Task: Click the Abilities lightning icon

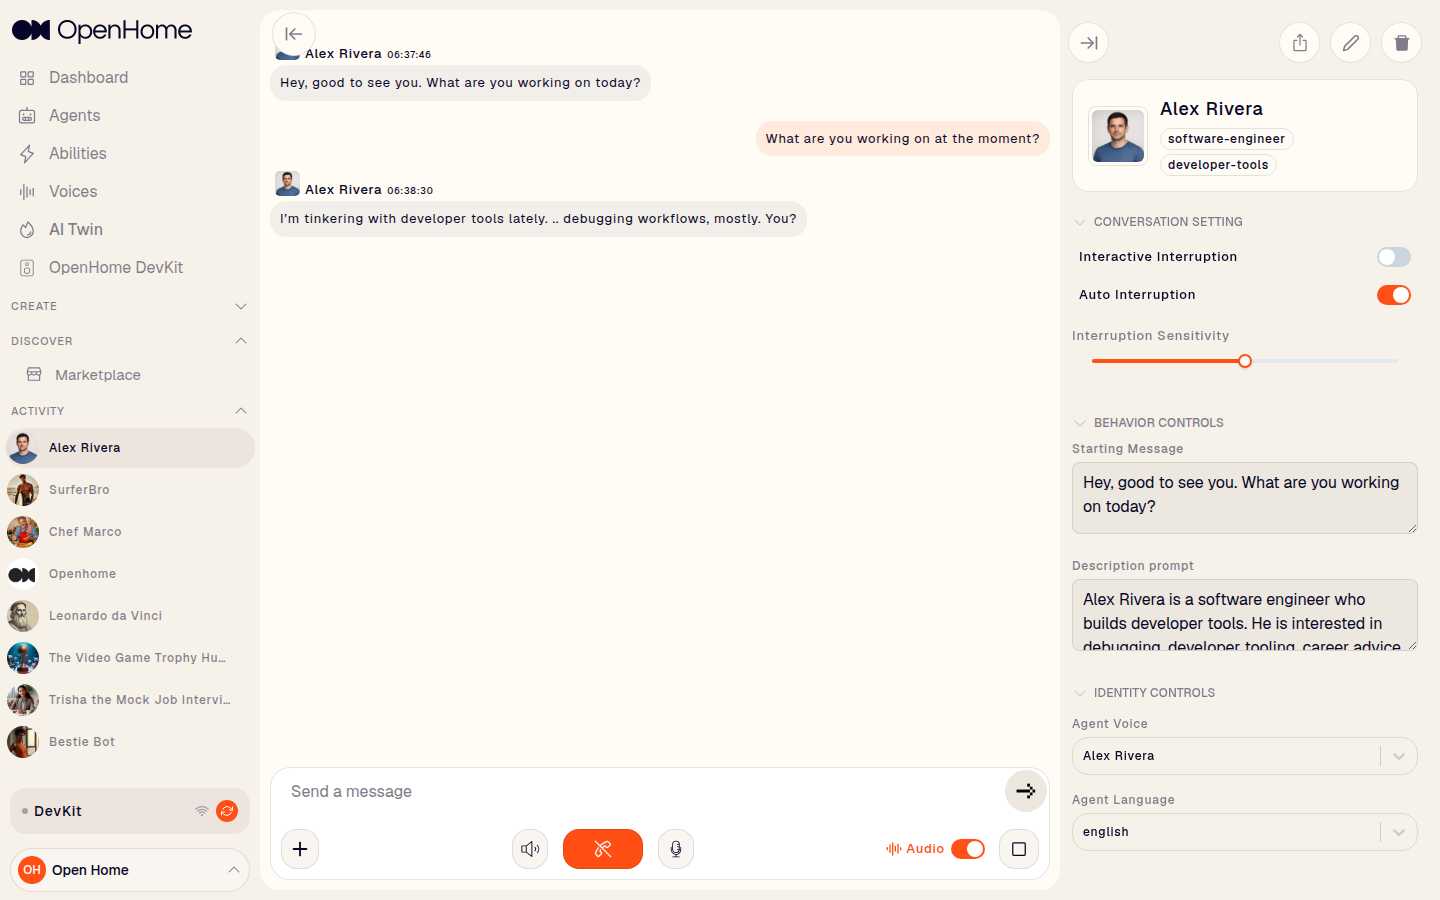Action: pos(27,154)
